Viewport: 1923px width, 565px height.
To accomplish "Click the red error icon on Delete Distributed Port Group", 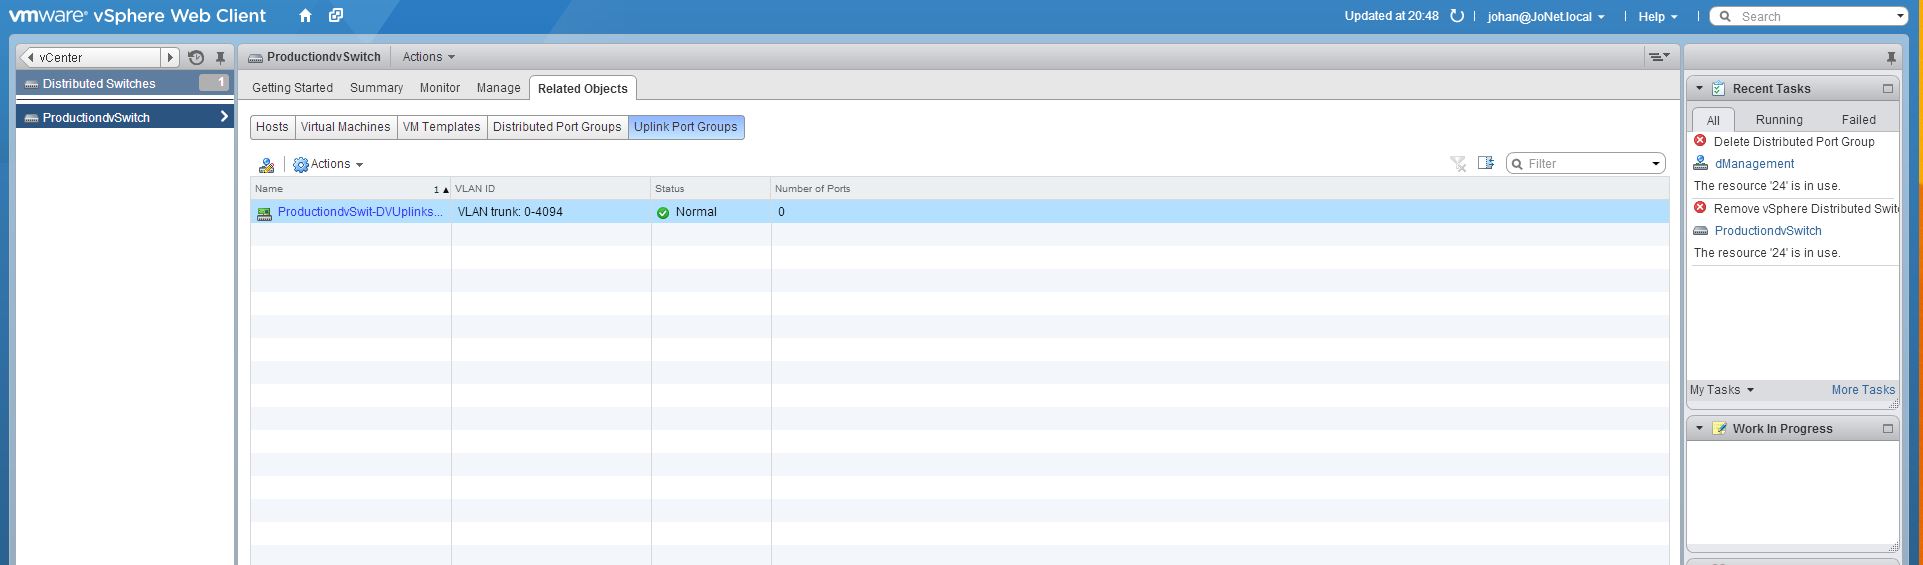I will point(1700,141).
